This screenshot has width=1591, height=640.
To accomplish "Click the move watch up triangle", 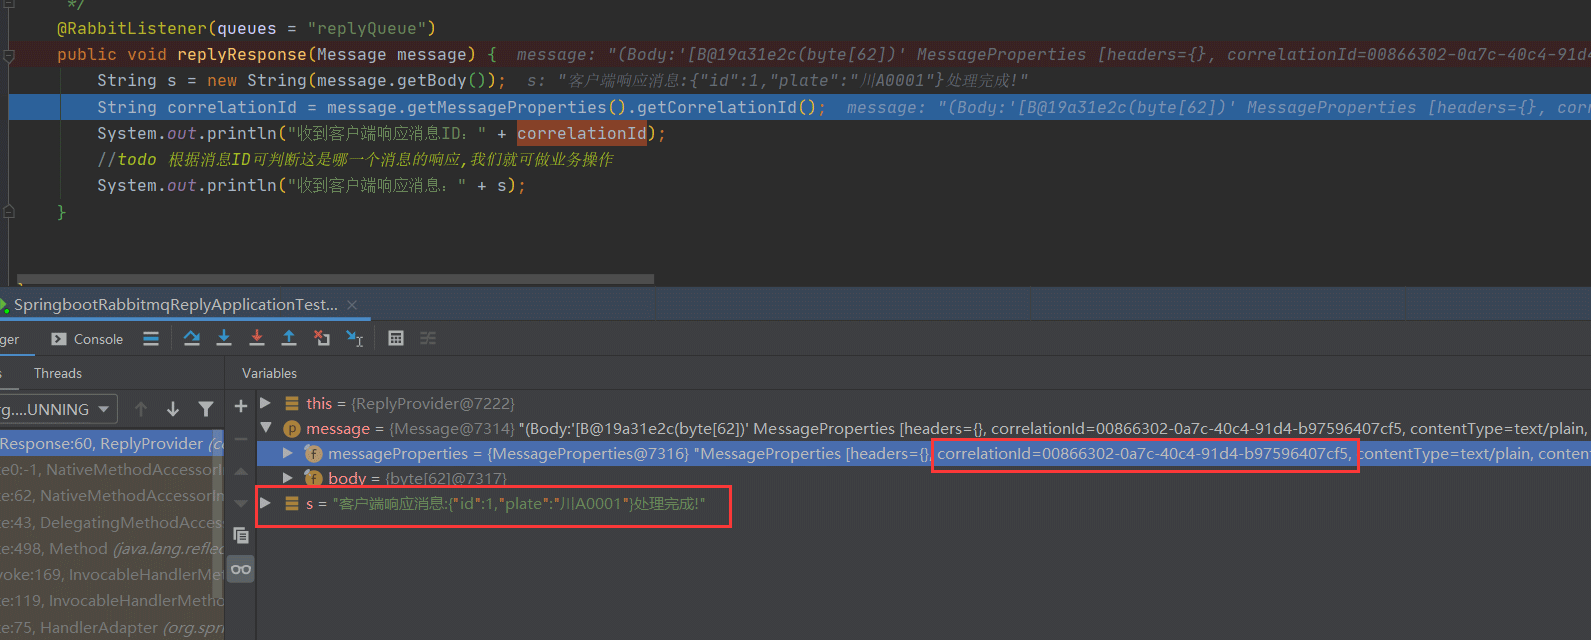I will [240, 471].
